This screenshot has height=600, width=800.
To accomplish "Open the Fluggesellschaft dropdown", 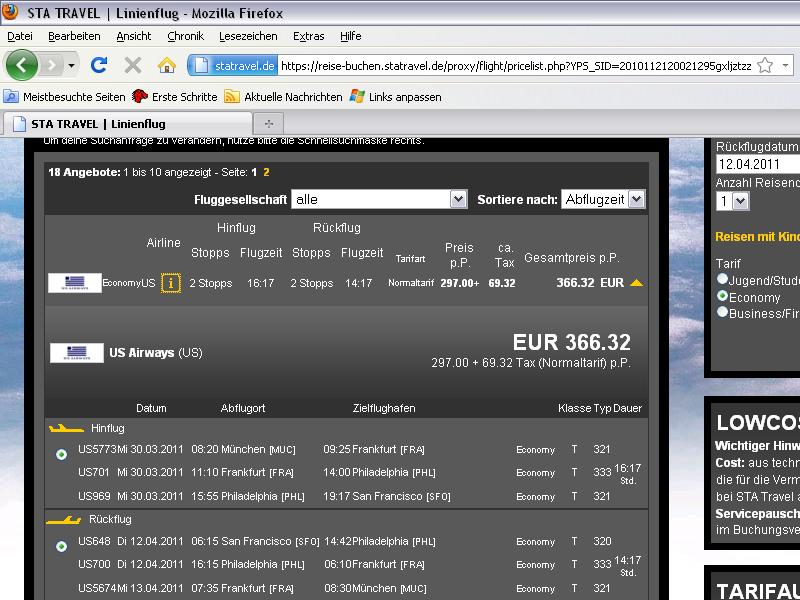I will tap(379, 199).
